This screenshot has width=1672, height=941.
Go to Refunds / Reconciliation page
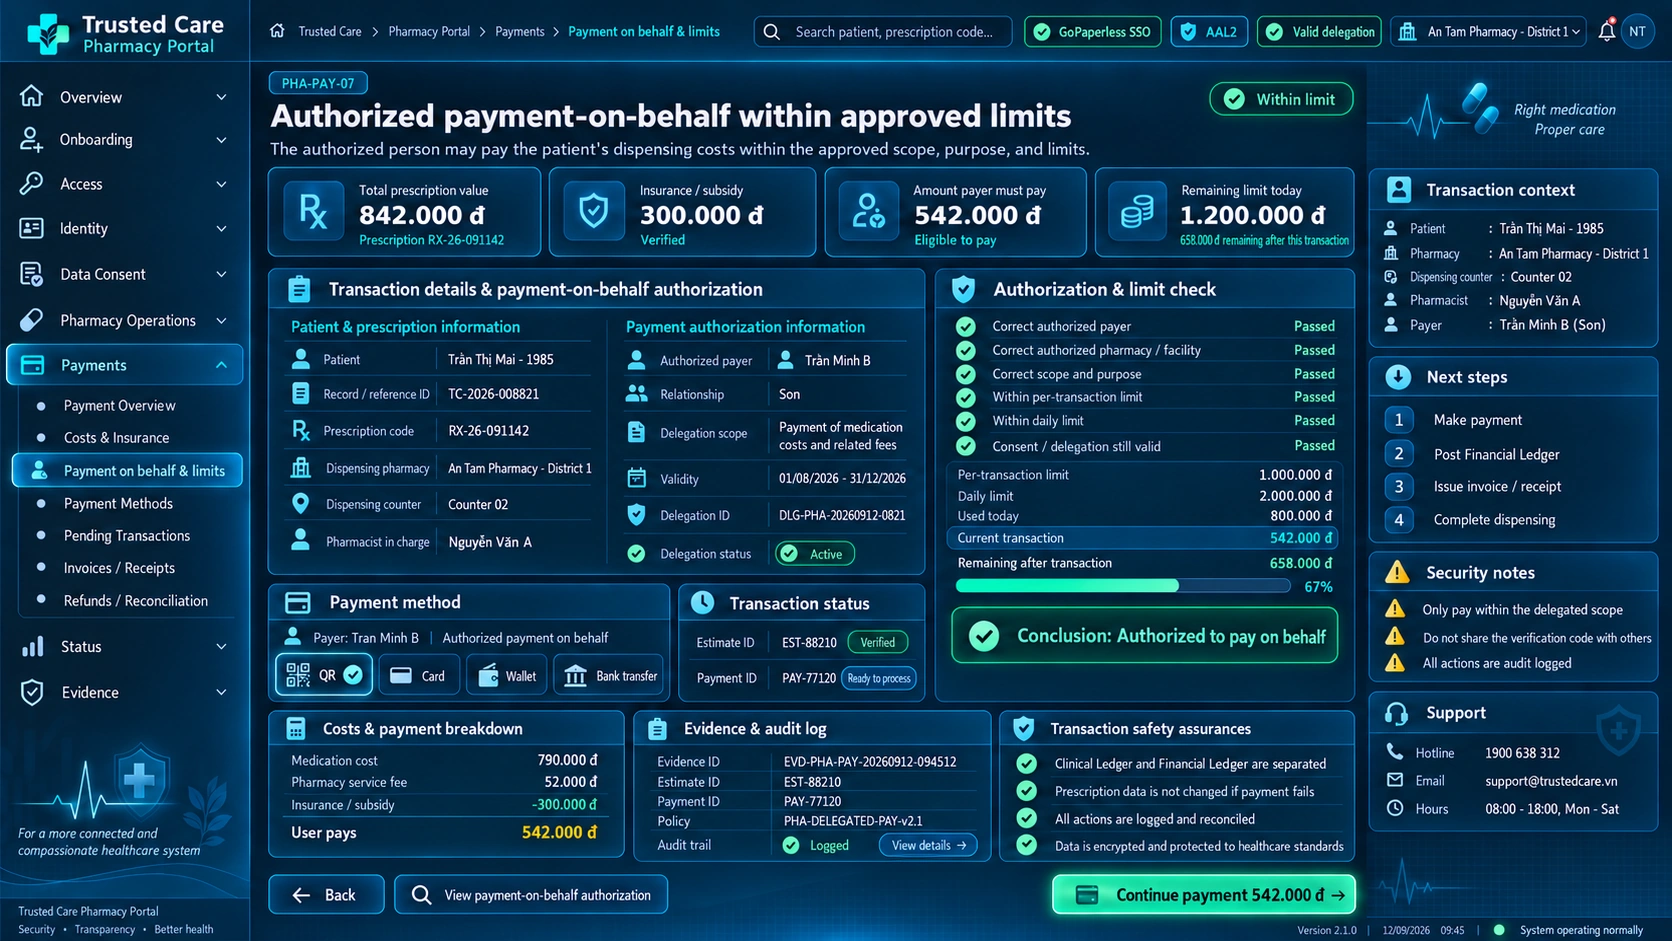click(136, 601)
